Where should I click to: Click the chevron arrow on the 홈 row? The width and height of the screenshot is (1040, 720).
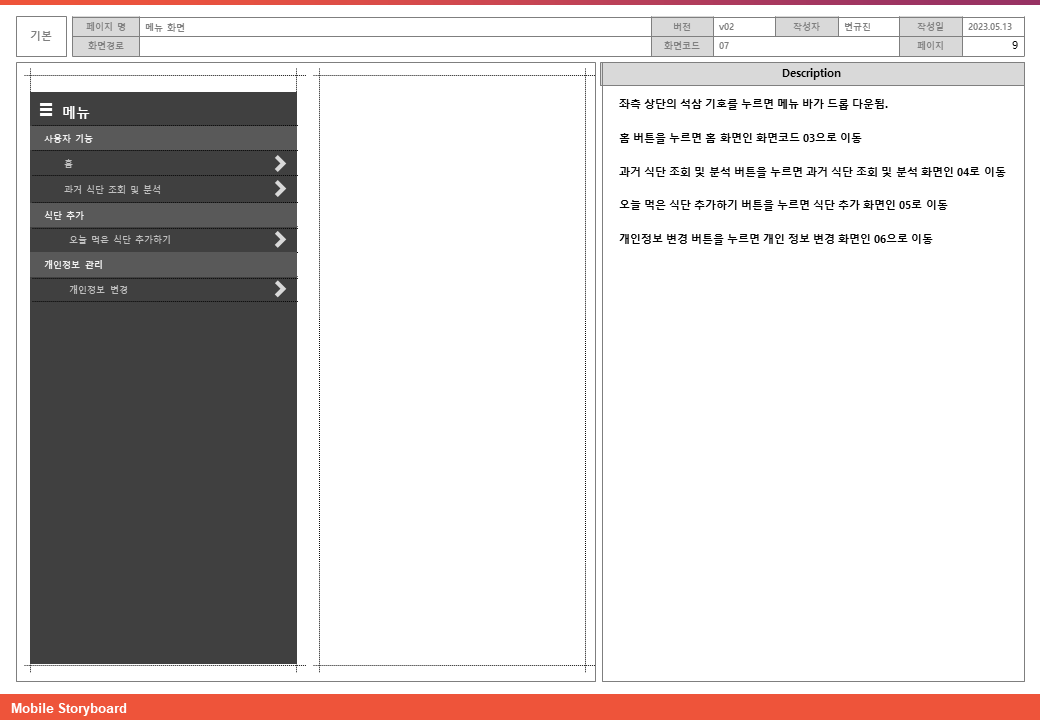click(x=281, y=164)
